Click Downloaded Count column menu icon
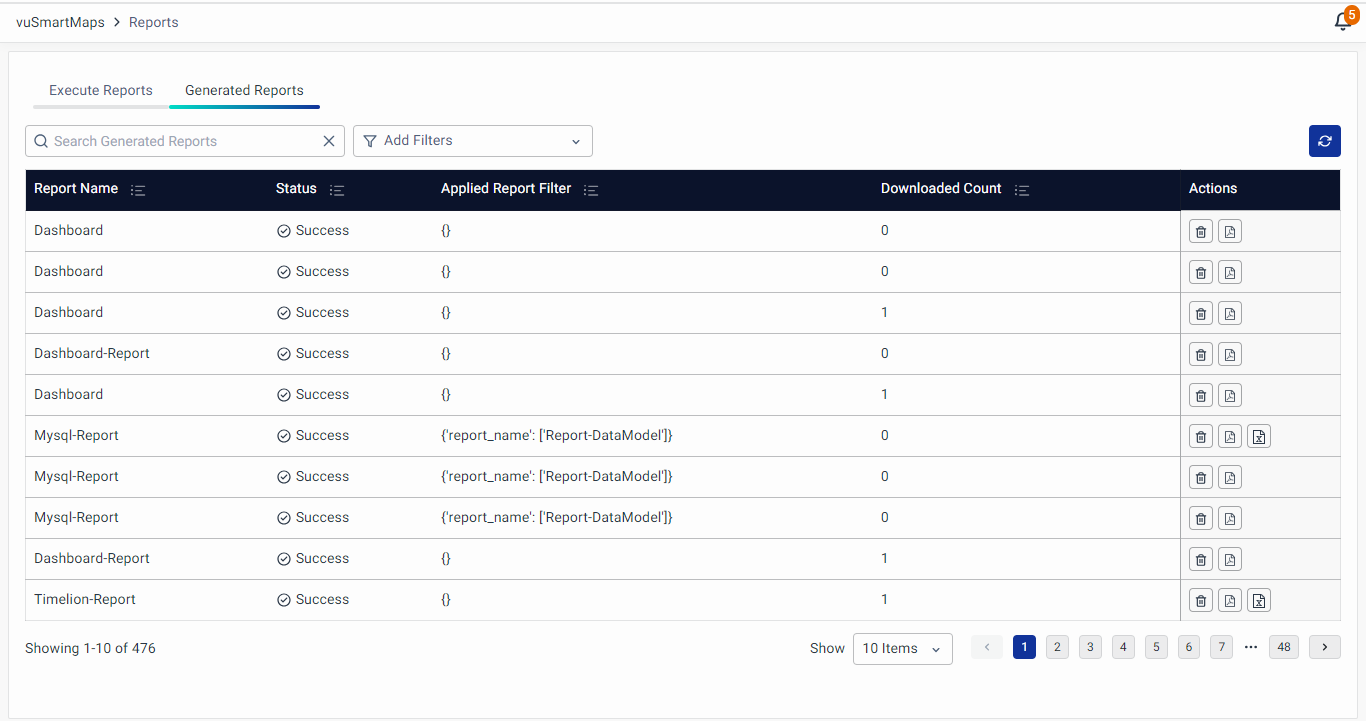1366x721 pixels. point(1021,190)
